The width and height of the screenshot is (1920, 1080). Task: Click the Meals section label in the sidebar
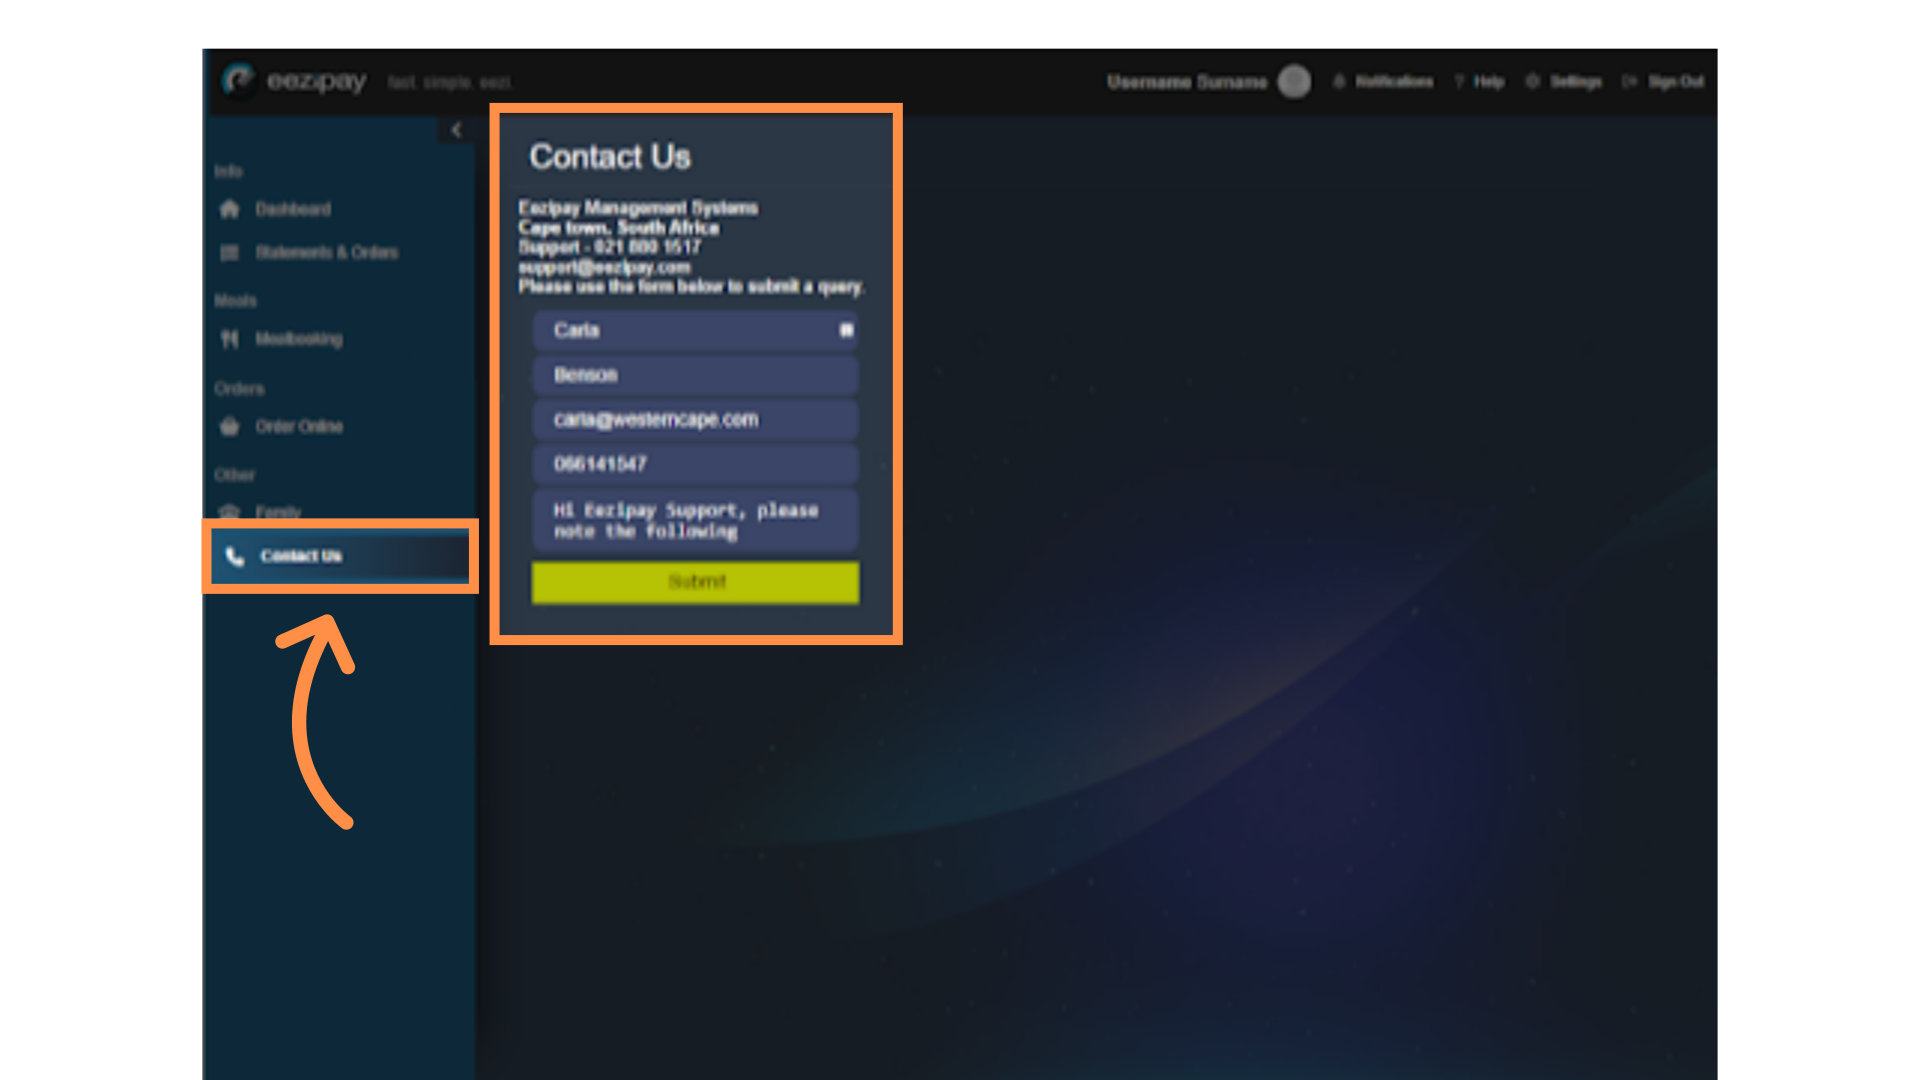tap(235, 300)
